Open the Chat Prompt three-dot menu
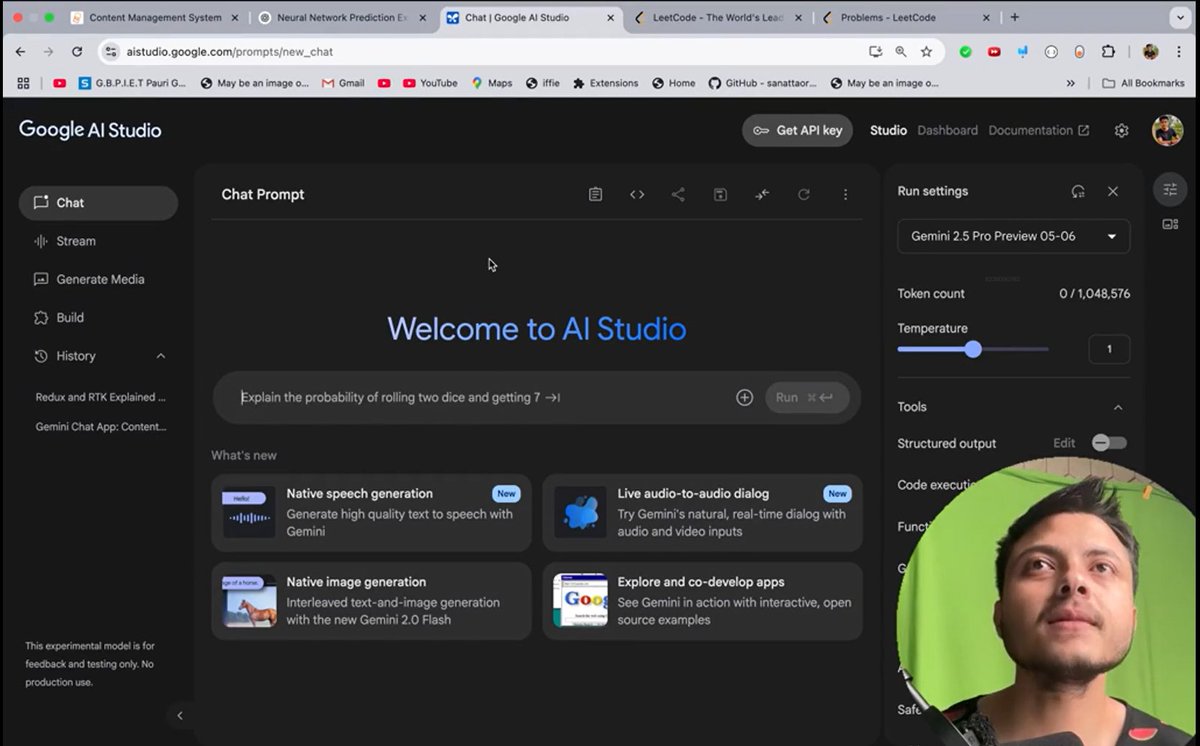Viewport: 1200px width, 746px height. coord(845,194)
